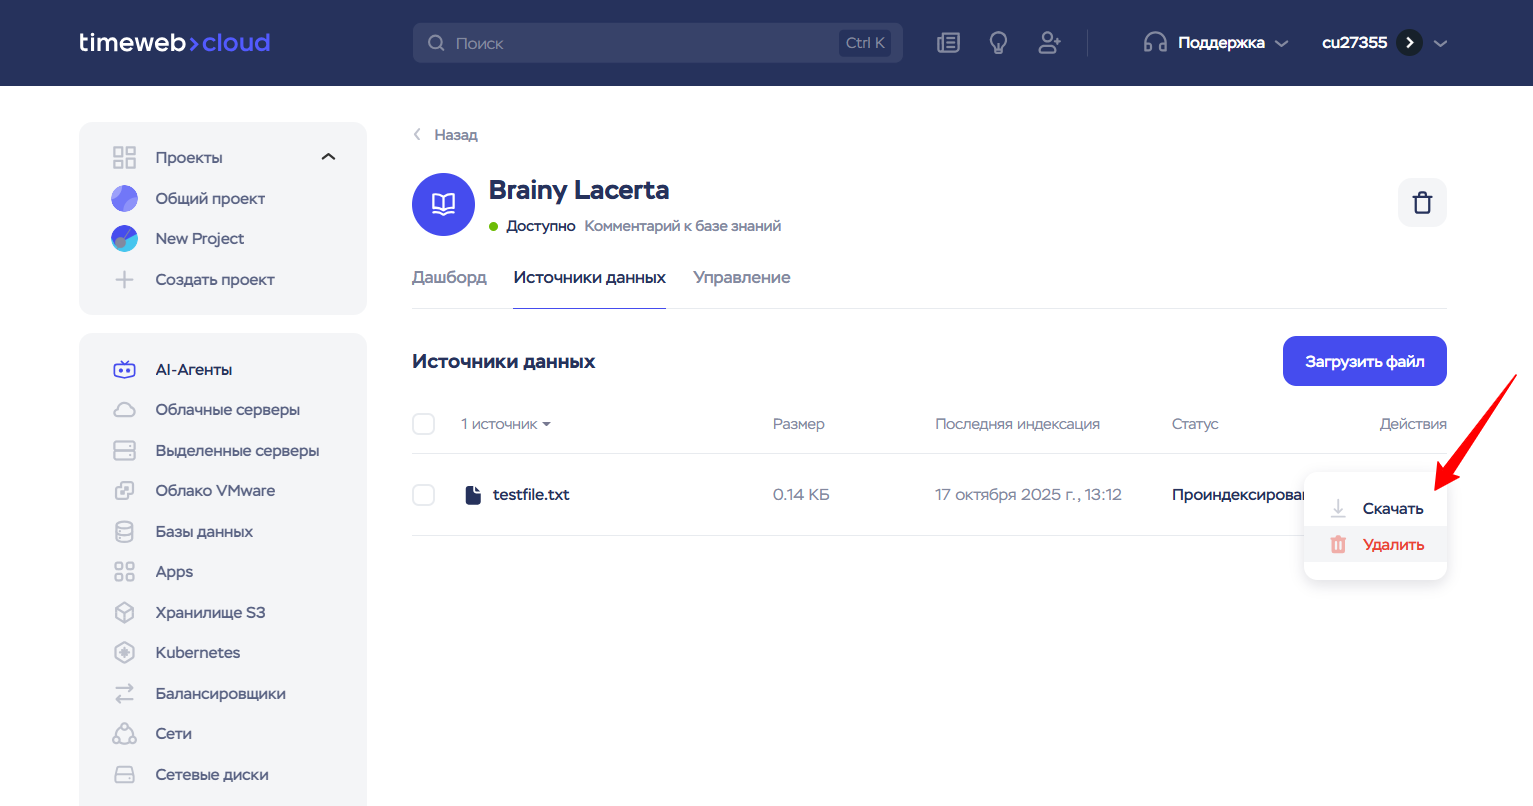Switch to the Управление tab
The width and height of the screenshot is (1533, 806).
click(x=741, y=278)
